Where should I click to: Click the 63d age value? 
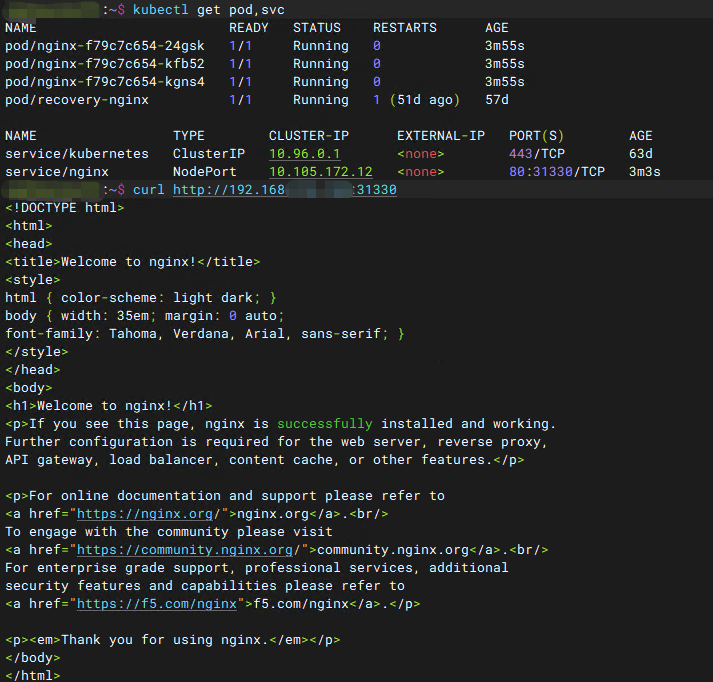pyautogui.click(x=641, y=154)
